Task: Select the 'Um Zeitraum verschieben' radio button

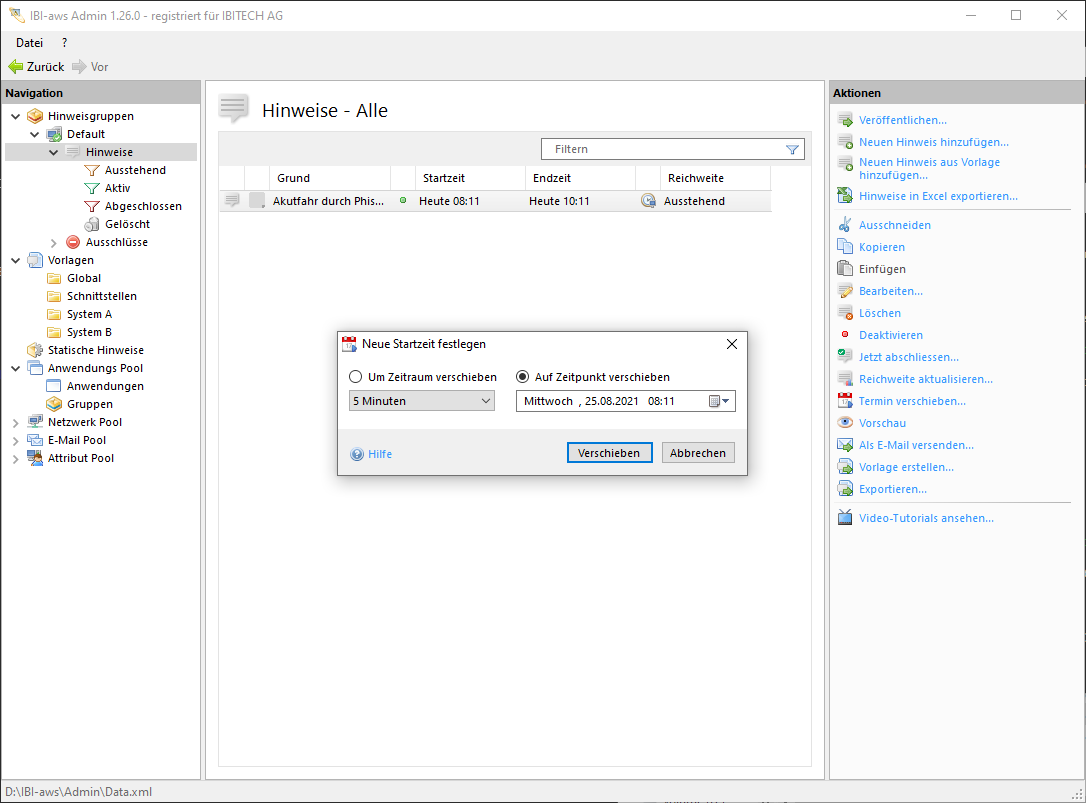Action: 355,377
